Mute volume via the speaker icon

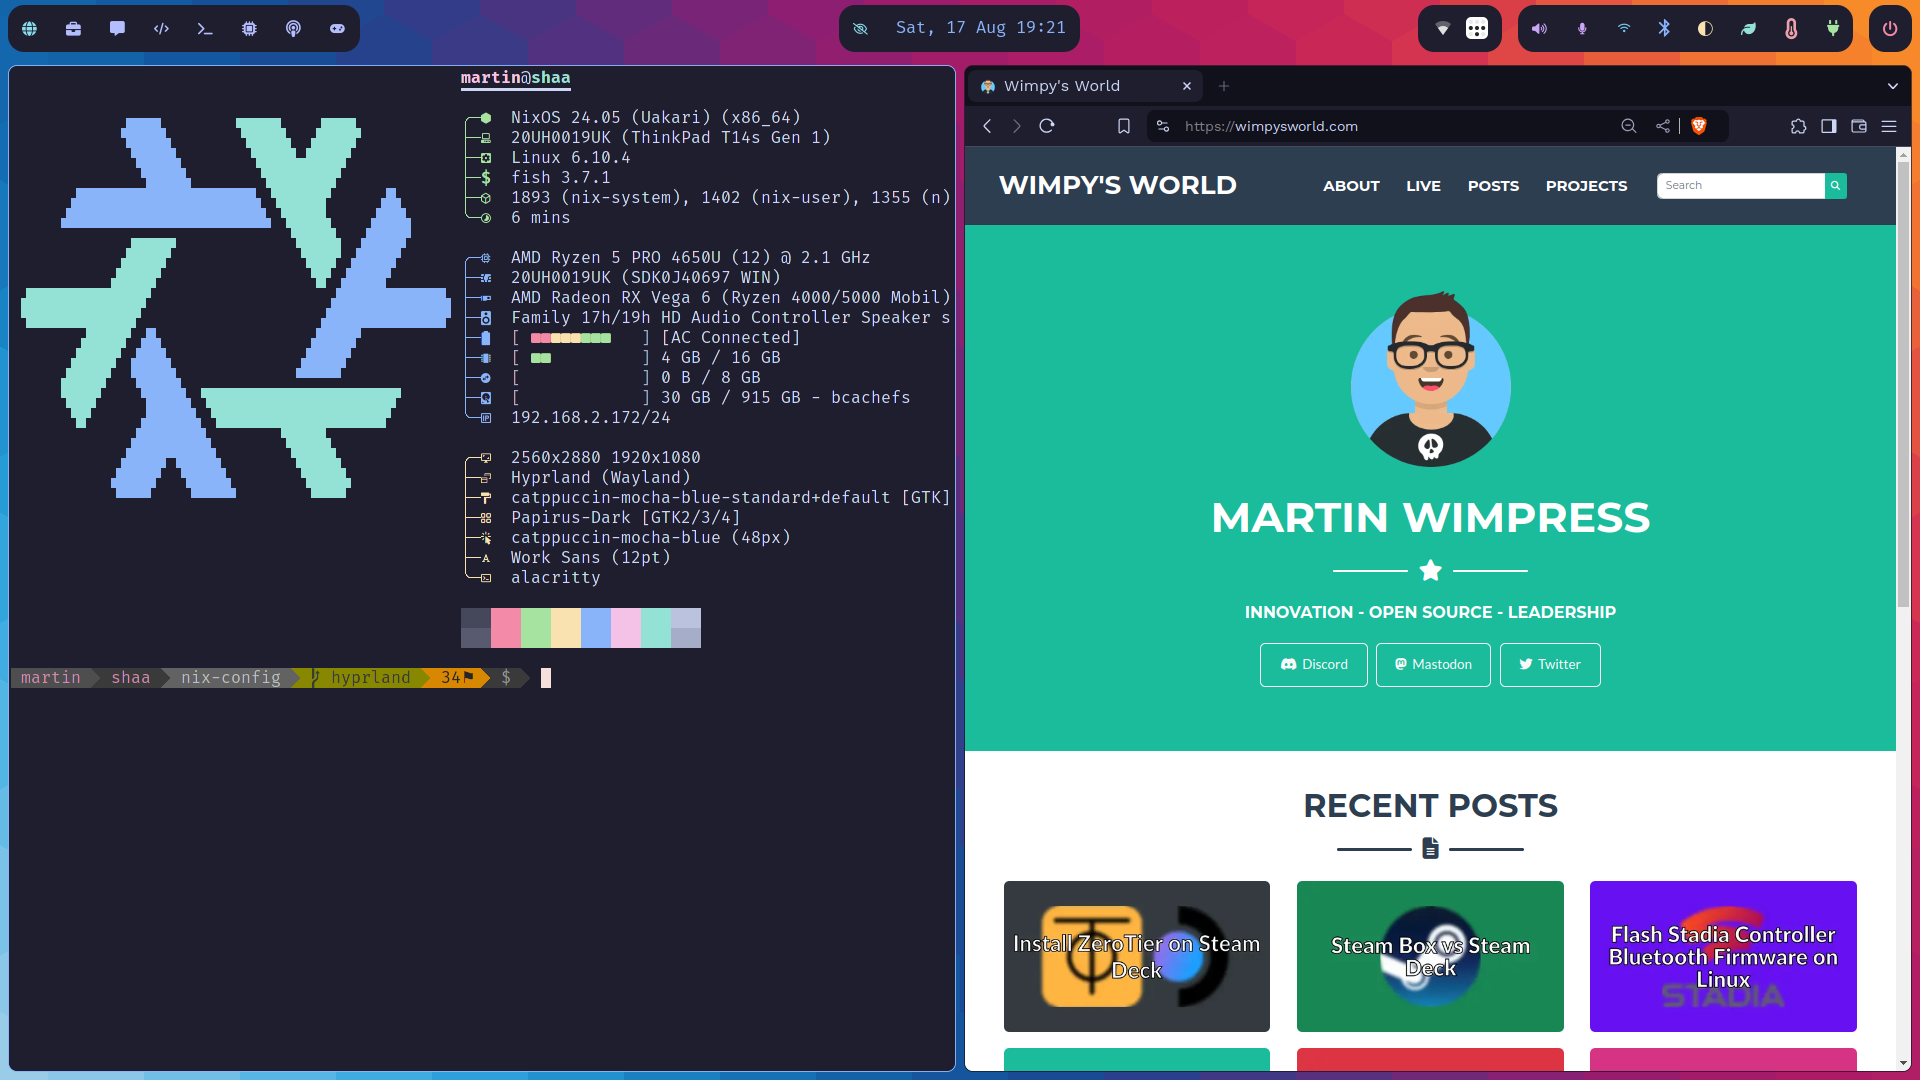(x=1539, y=29)
